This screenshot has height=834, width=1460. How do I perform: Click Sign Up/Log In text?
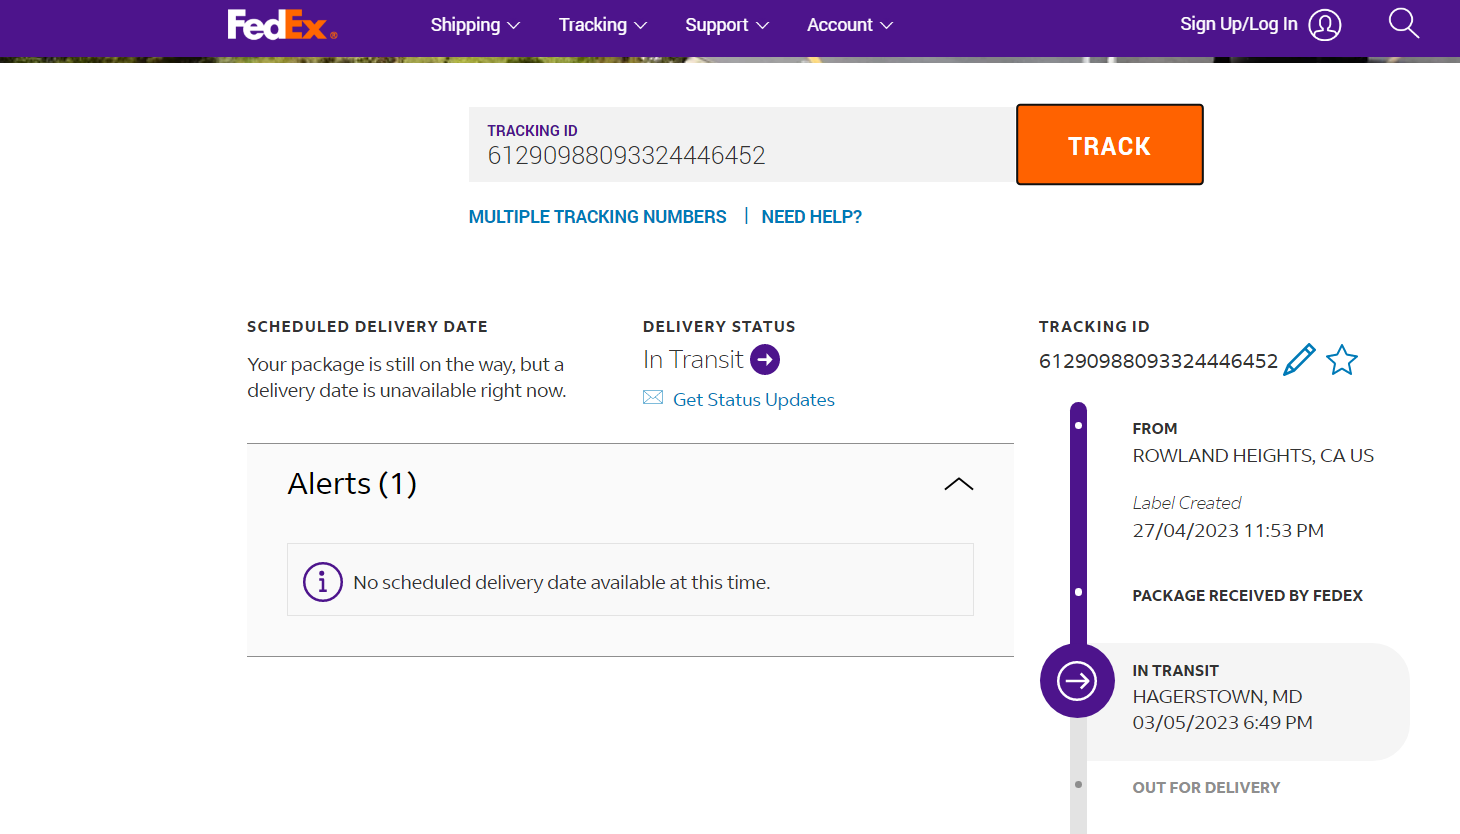point(1238,24)
